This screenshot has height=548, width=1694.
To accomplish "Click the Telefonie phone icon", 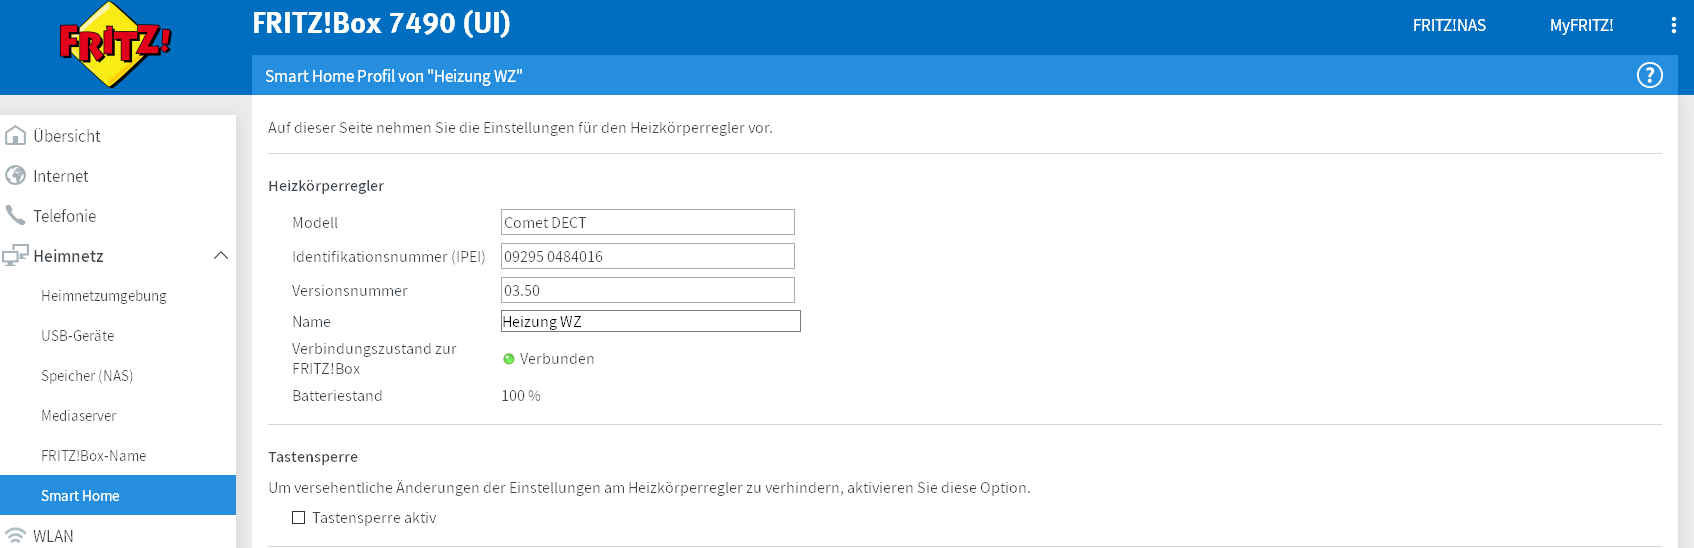I will [x=16, y=216].
